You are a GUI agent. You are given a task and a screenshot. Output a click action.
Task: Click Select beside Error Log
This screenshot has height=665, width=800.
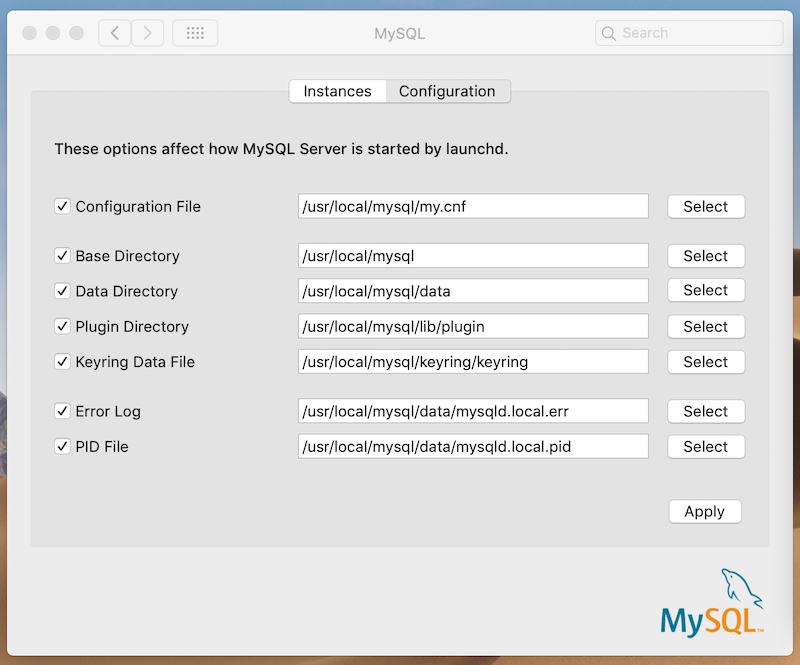click(706, 411)
